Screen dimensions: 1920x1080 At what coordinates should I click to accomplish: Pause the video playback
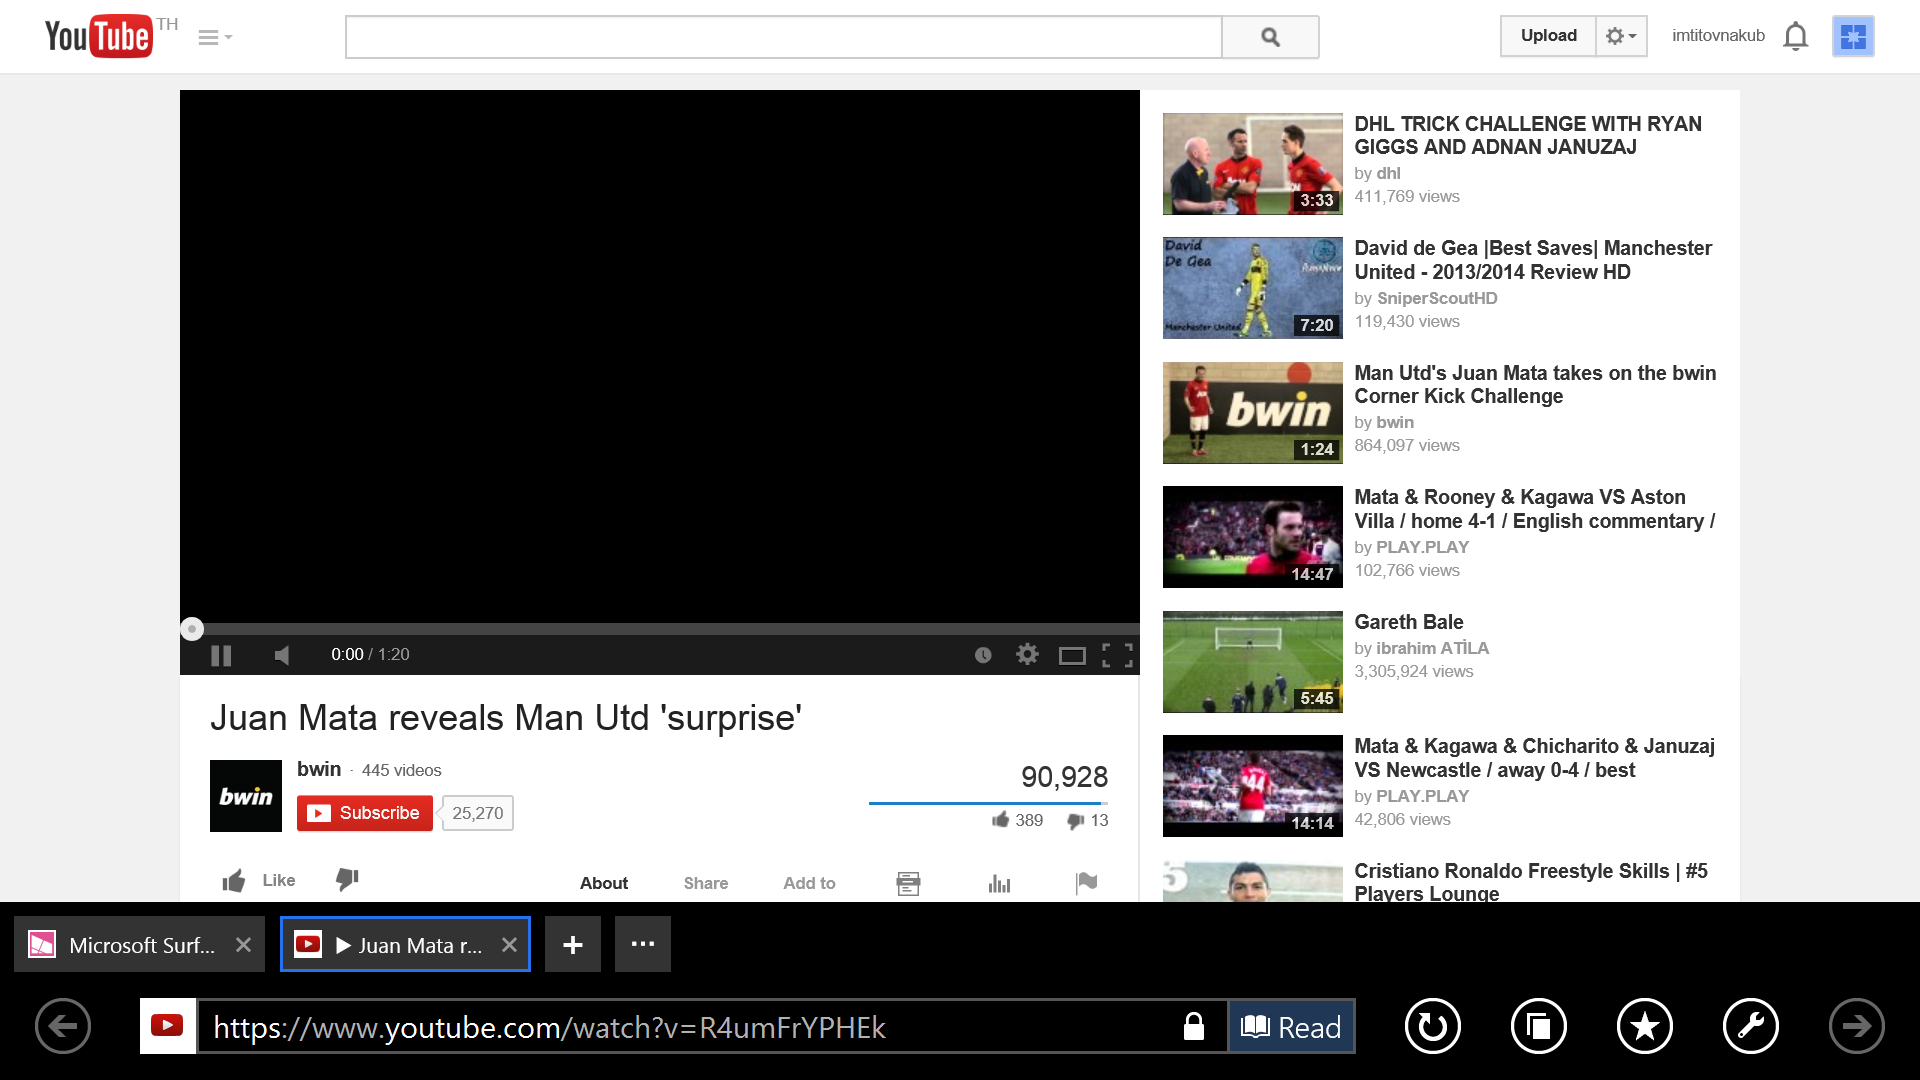click(x=221, y=655)
